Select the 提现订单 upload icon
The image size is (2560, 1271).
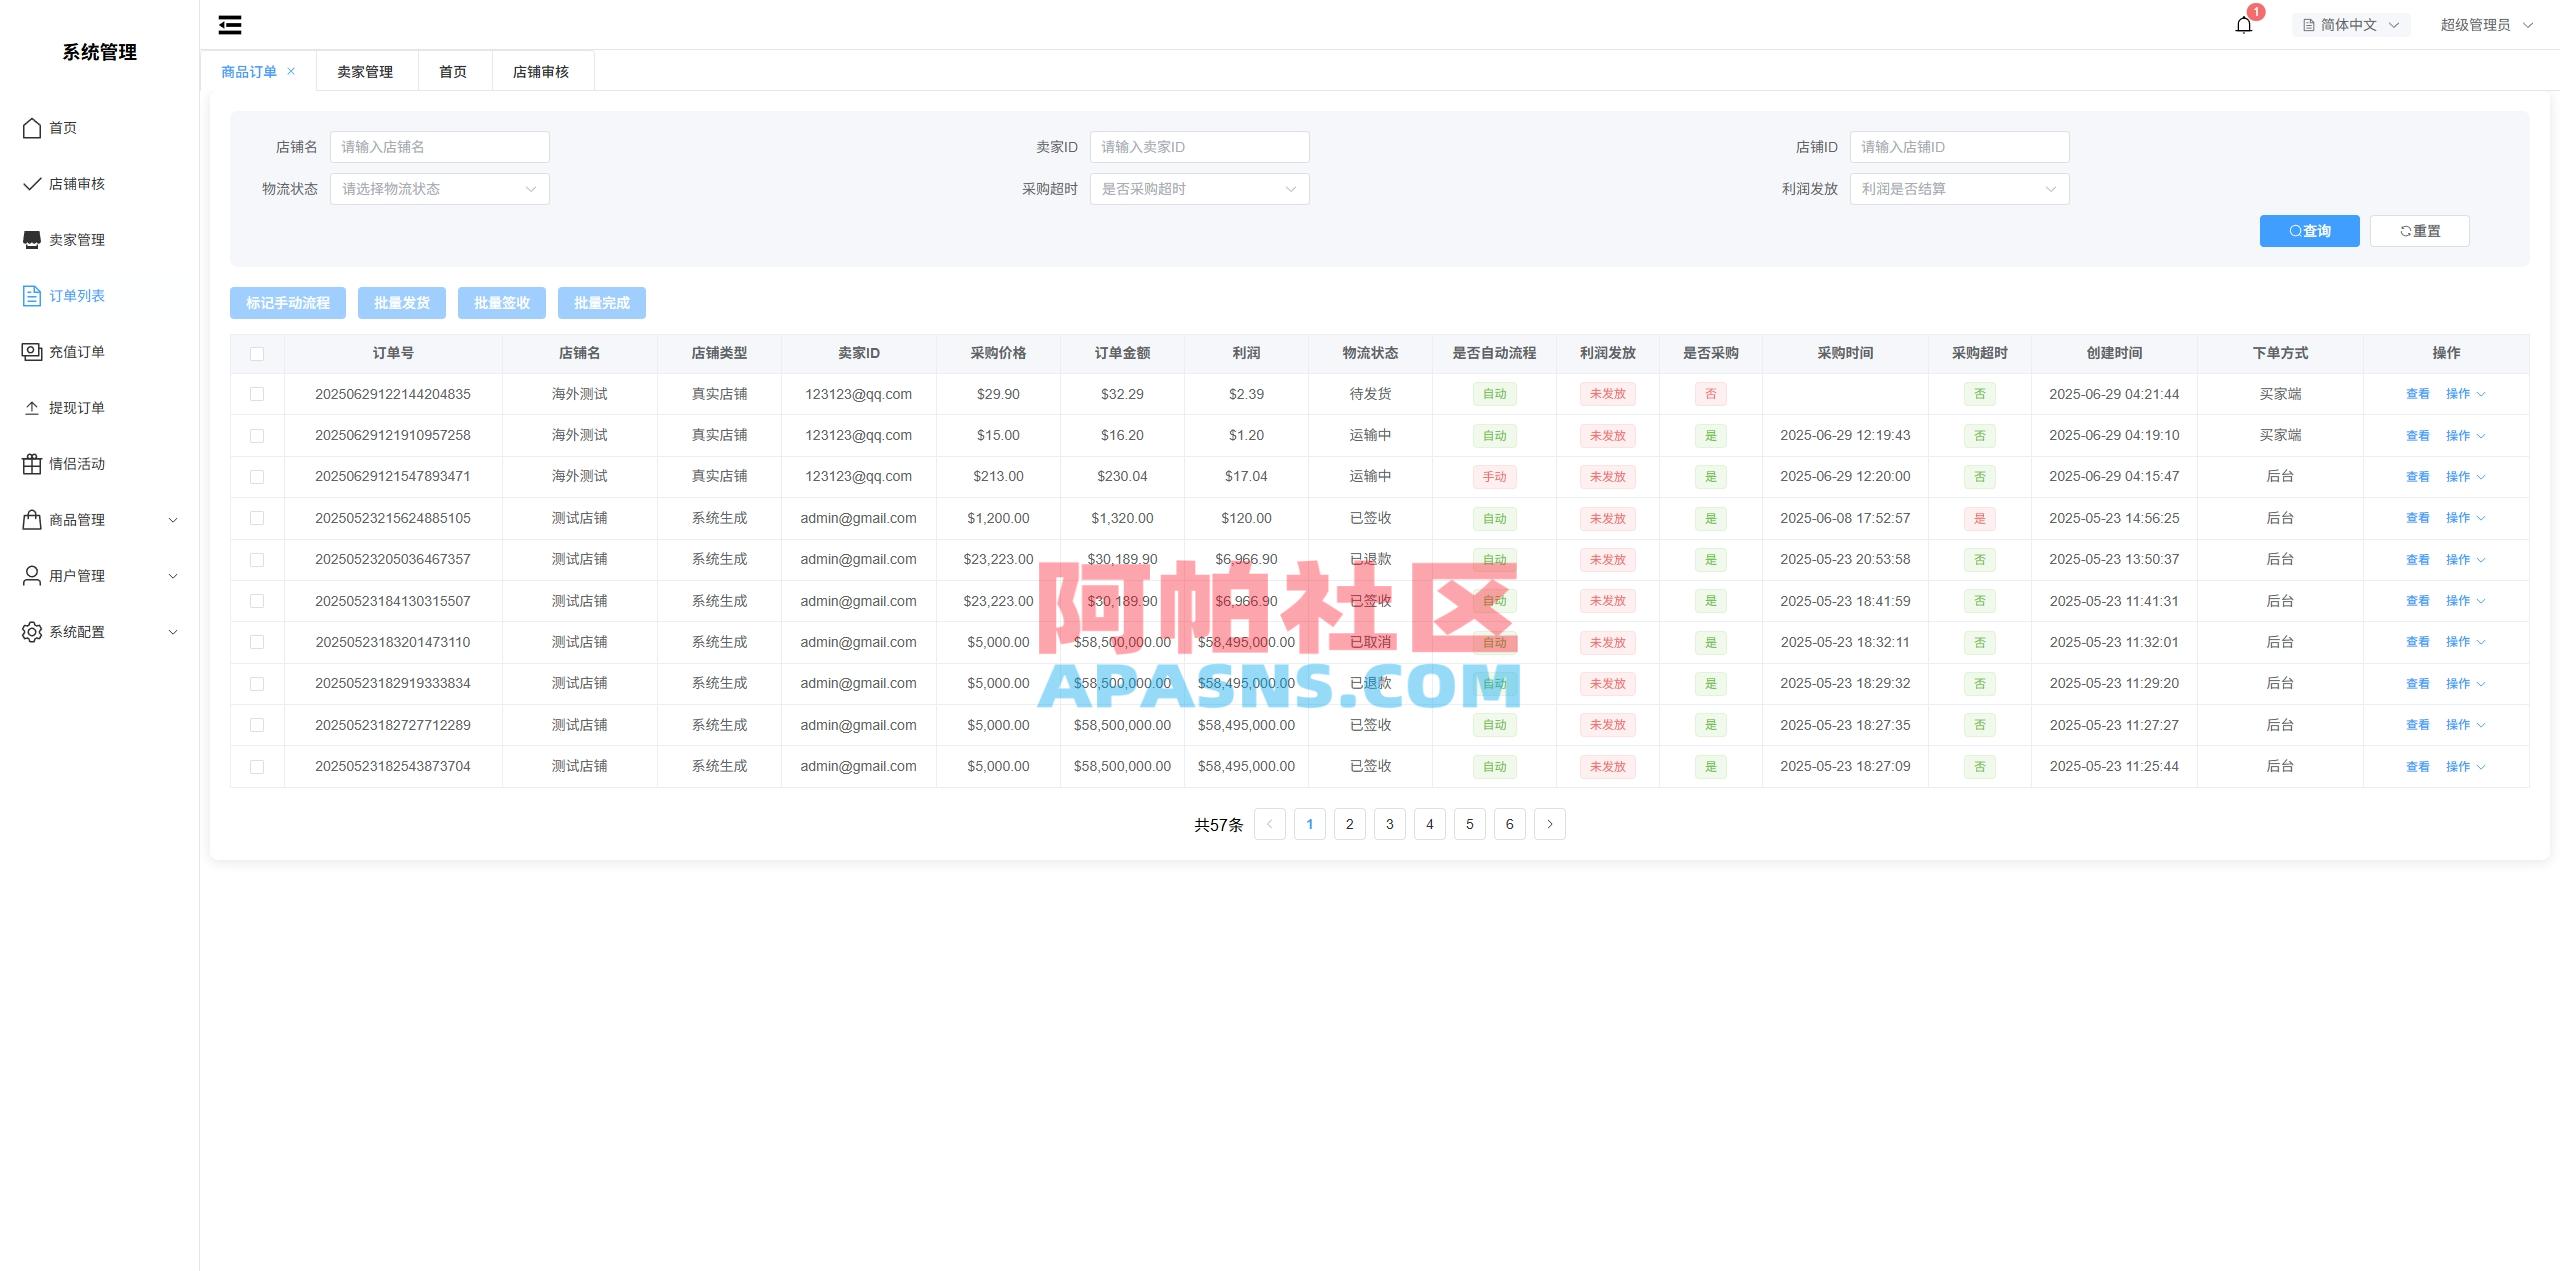(31, 407)
